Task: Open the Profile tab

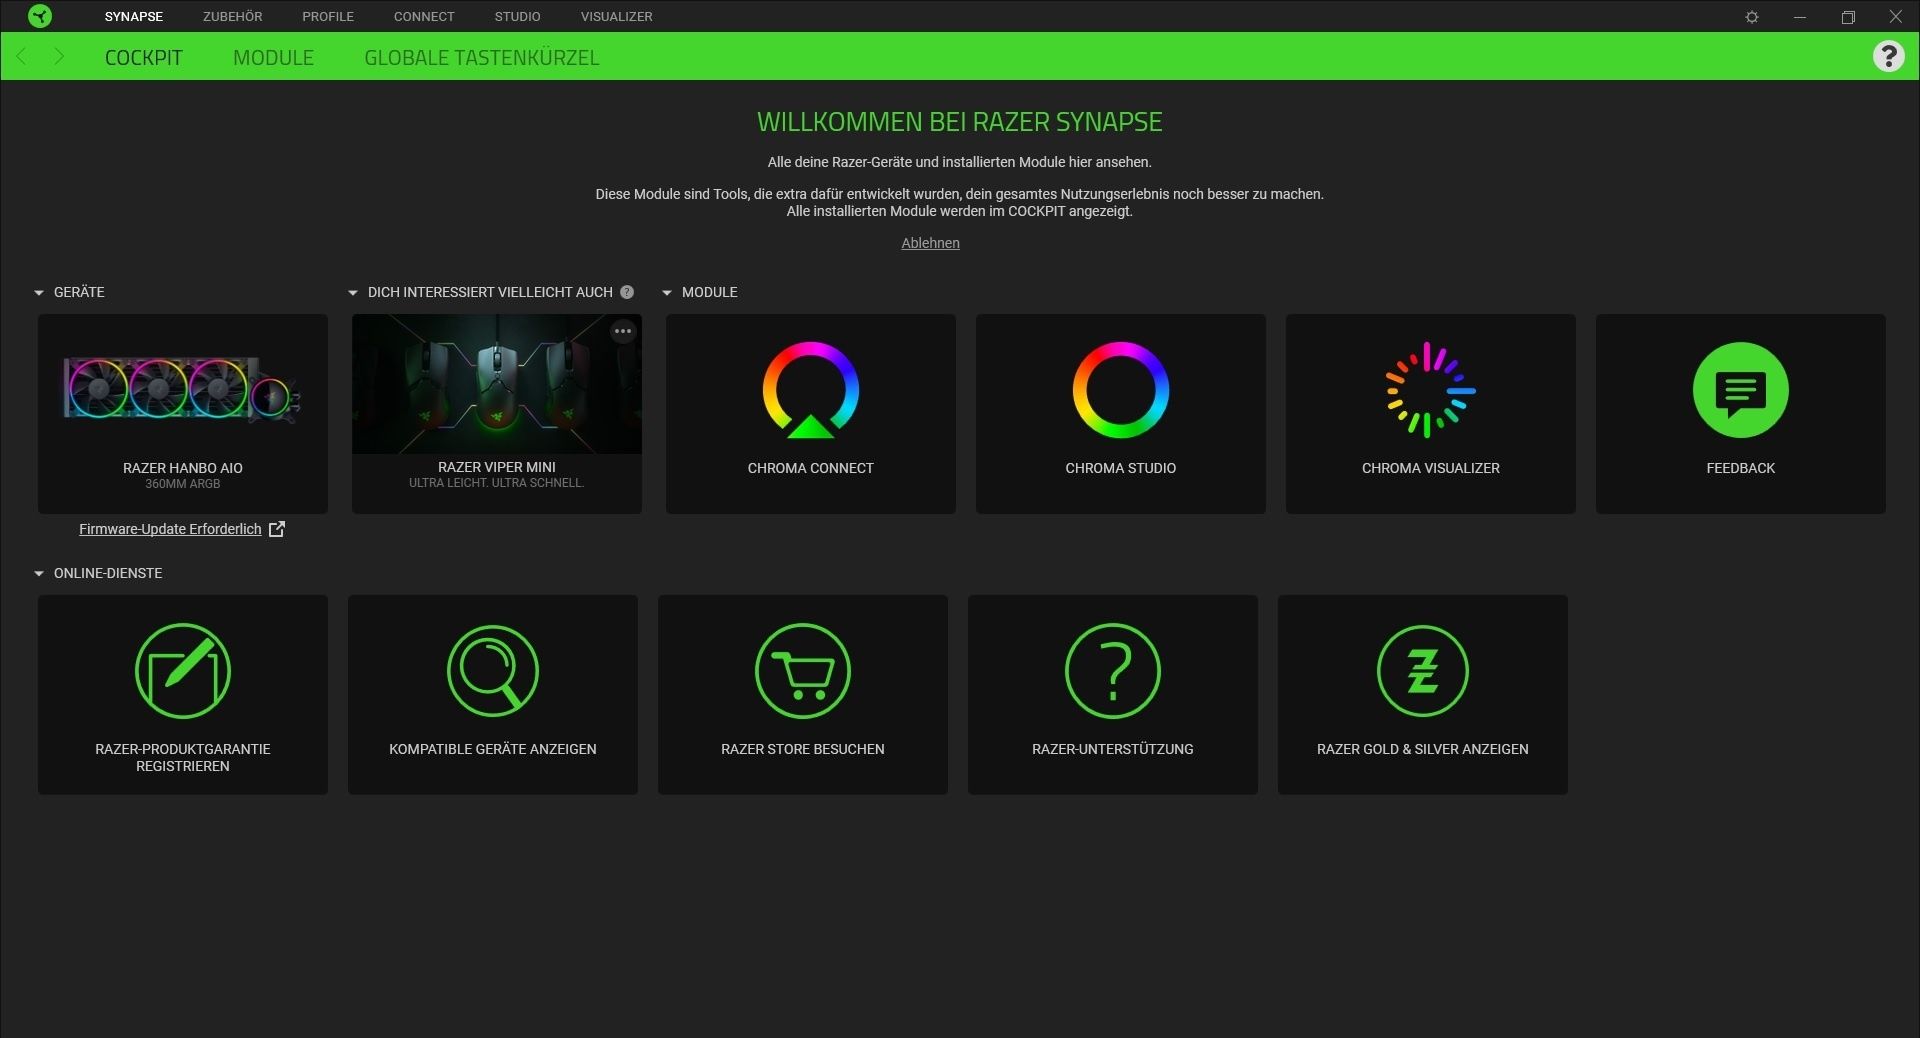Action: 328,16
